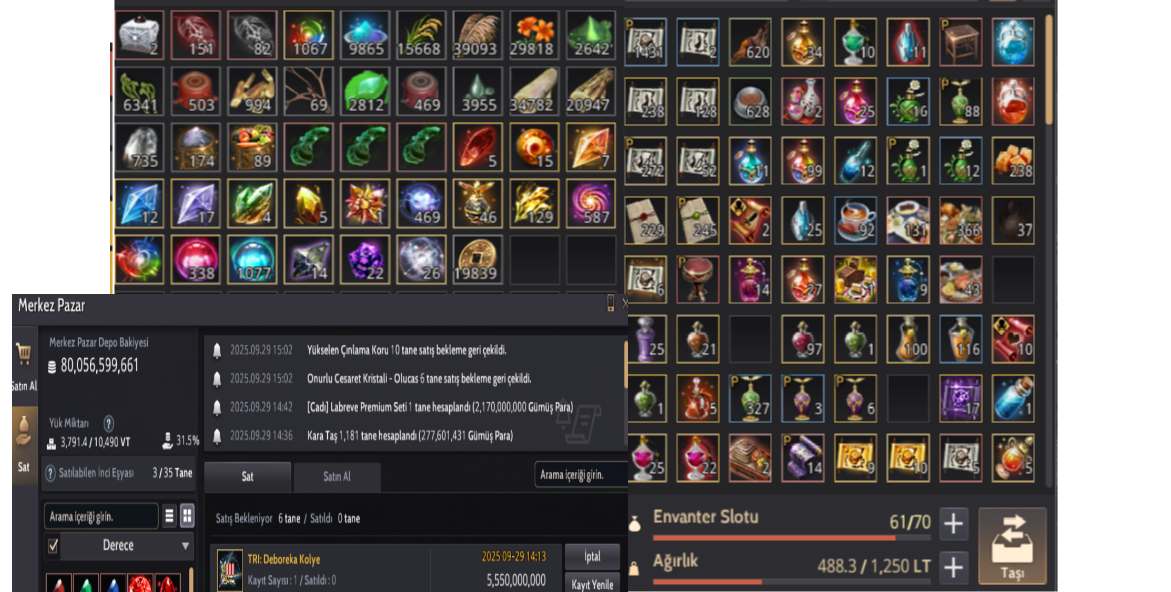Click the İptal button
This screenshot has width=1171, height=592.
592,557
